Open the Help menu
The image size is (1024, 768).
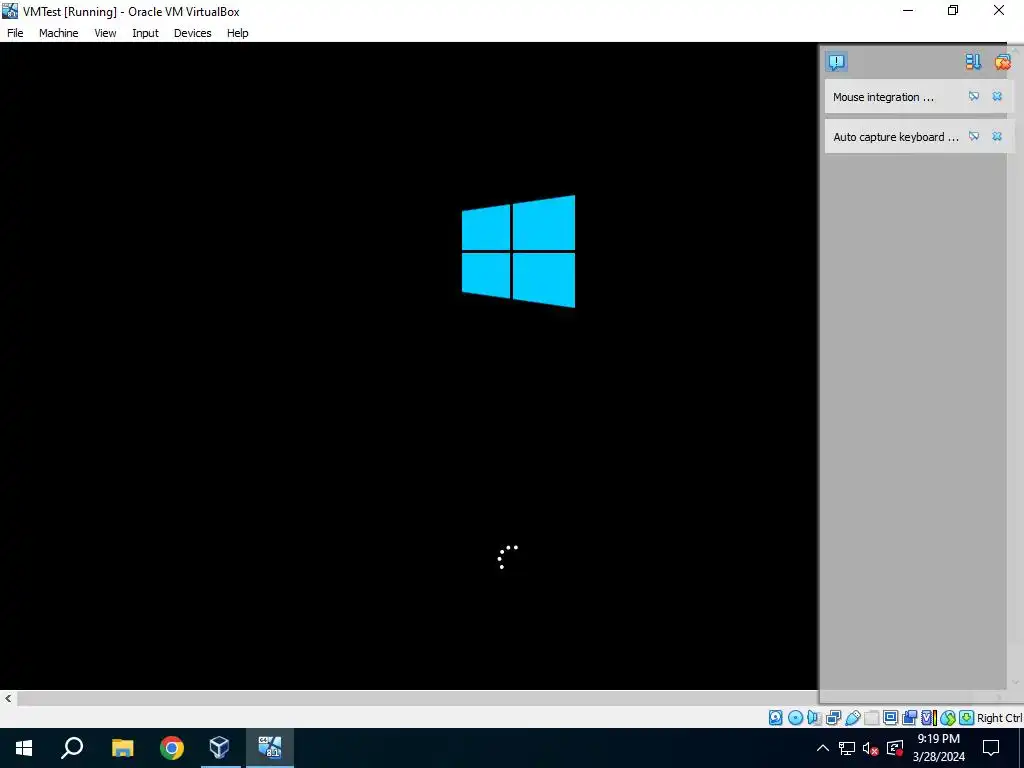238,33
